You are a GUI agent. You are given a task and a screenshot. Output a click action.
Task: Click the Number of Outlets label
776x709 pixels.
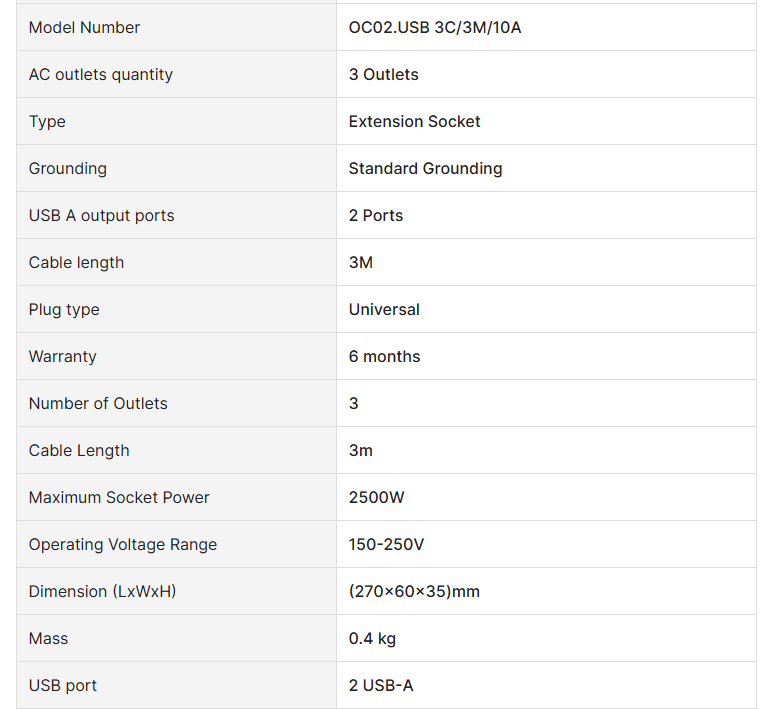98,403
